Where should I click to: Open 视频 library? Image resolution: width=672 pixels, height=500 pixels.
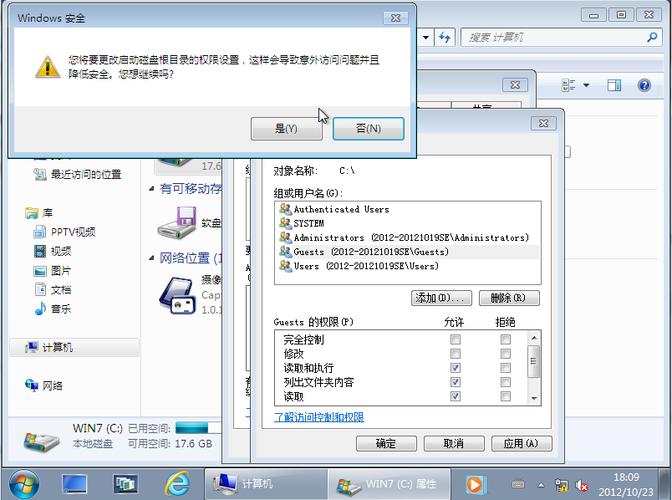tap(53, 251)
